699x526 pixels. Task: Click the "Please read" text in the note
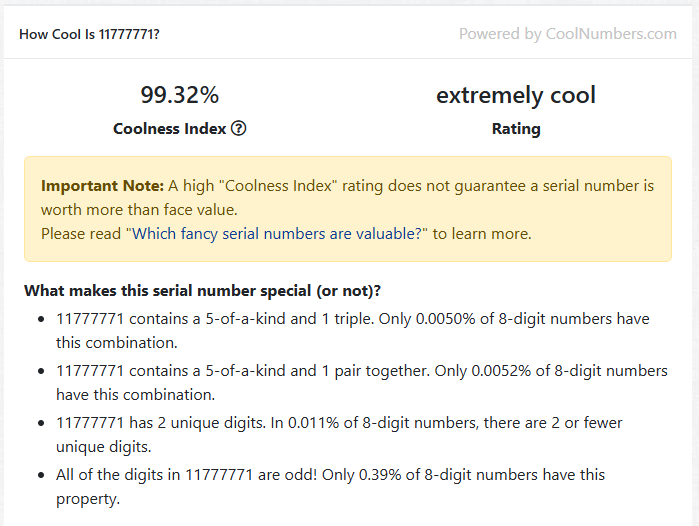[x=81, y=234]
